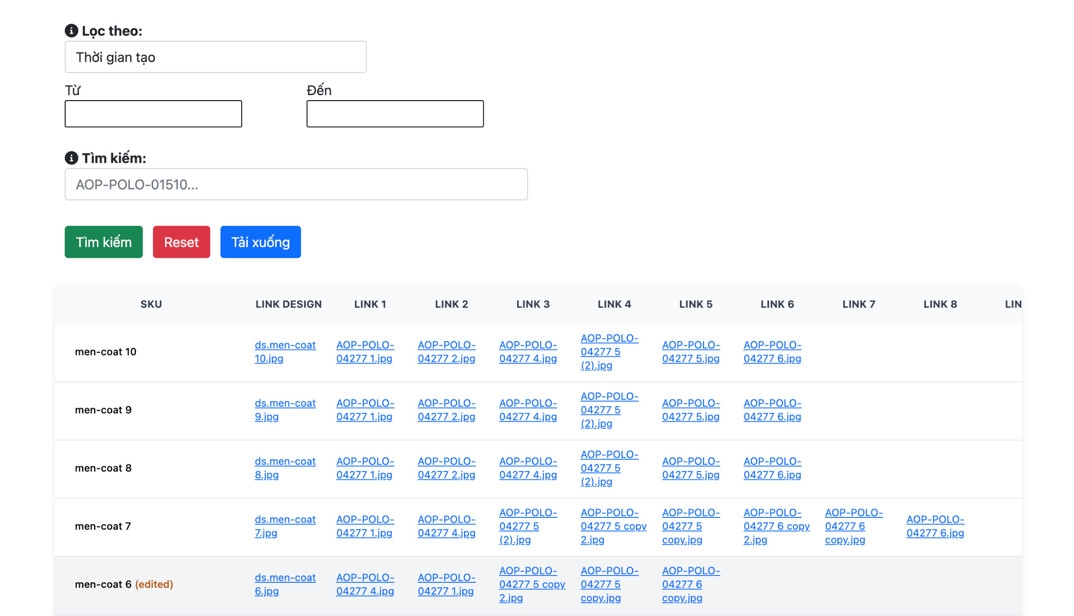Open ds.men-coat 7.jpg design link
This screenshot has width=1074, height=616.
pos(285,526)
